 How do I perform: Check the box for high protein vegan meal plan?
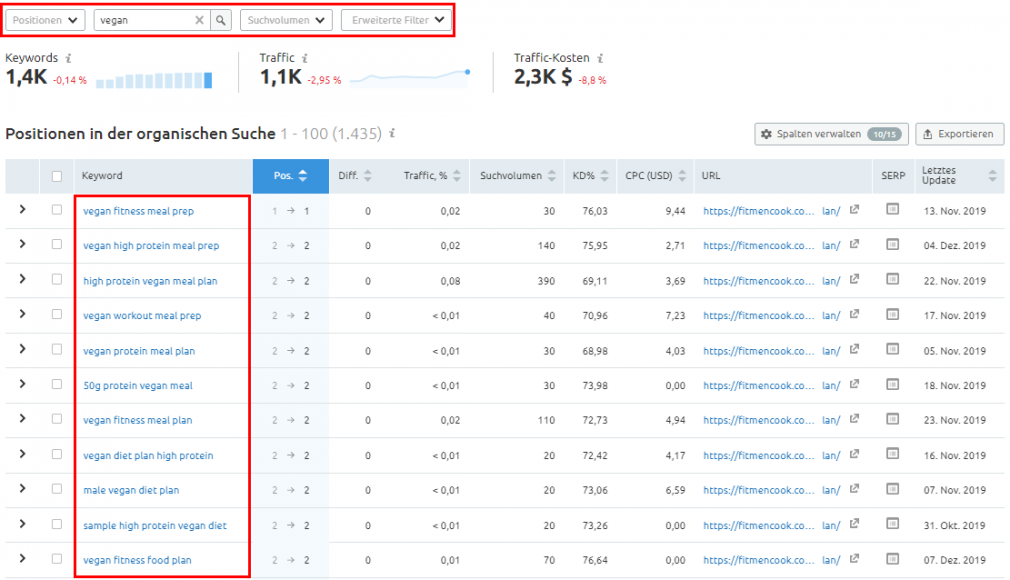57,280
